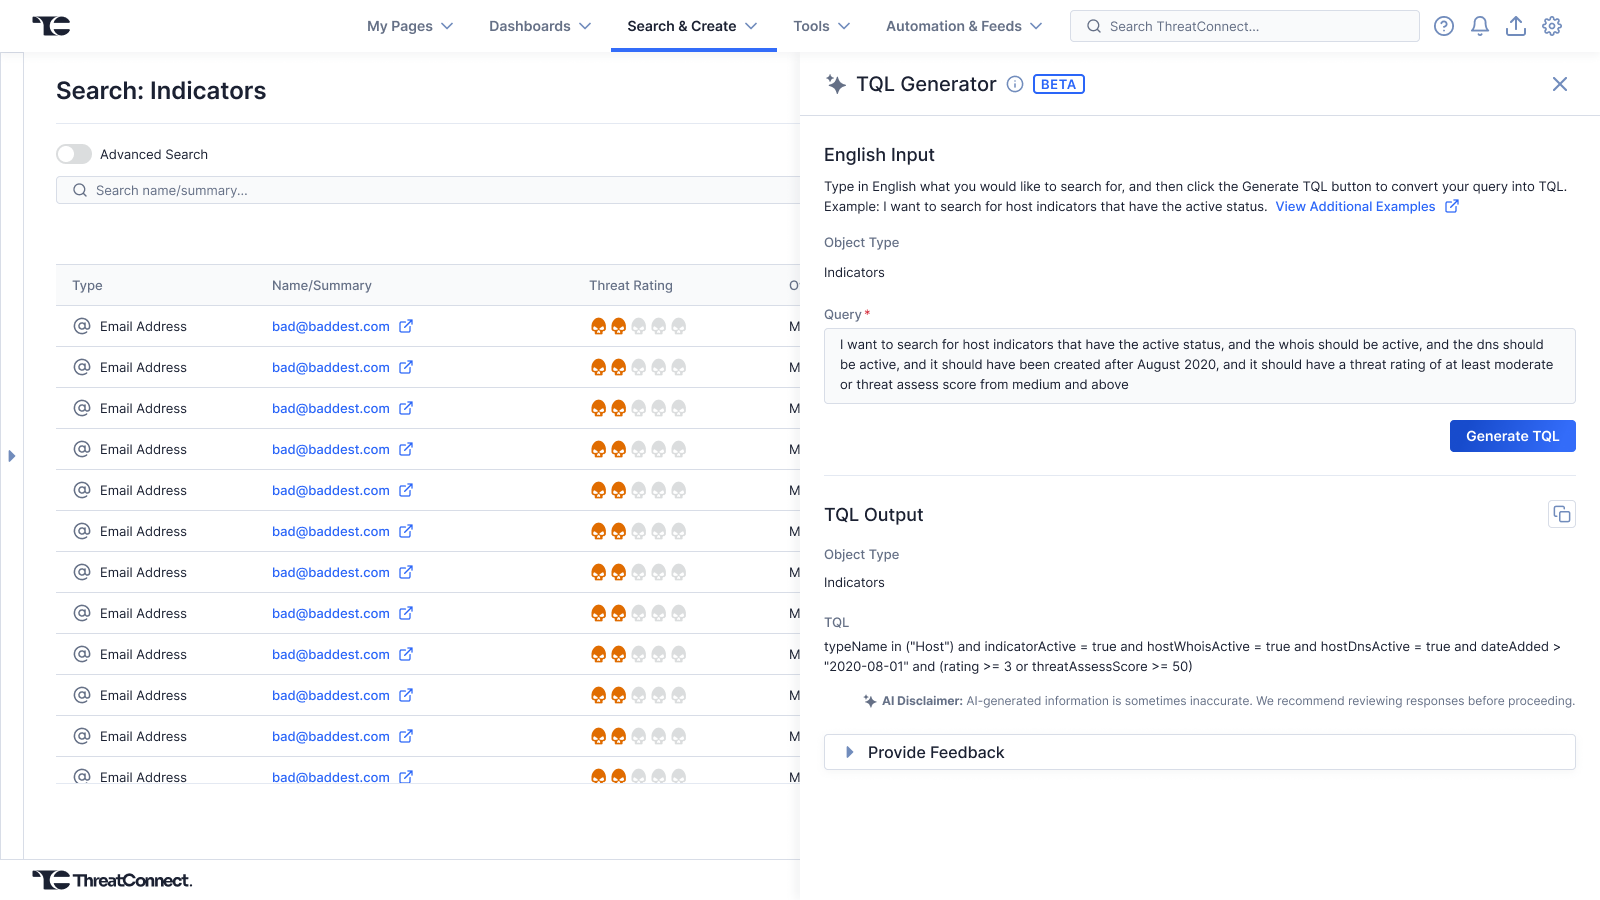
Task: Open the Tools menu
Action: click(x=821, y=26)
